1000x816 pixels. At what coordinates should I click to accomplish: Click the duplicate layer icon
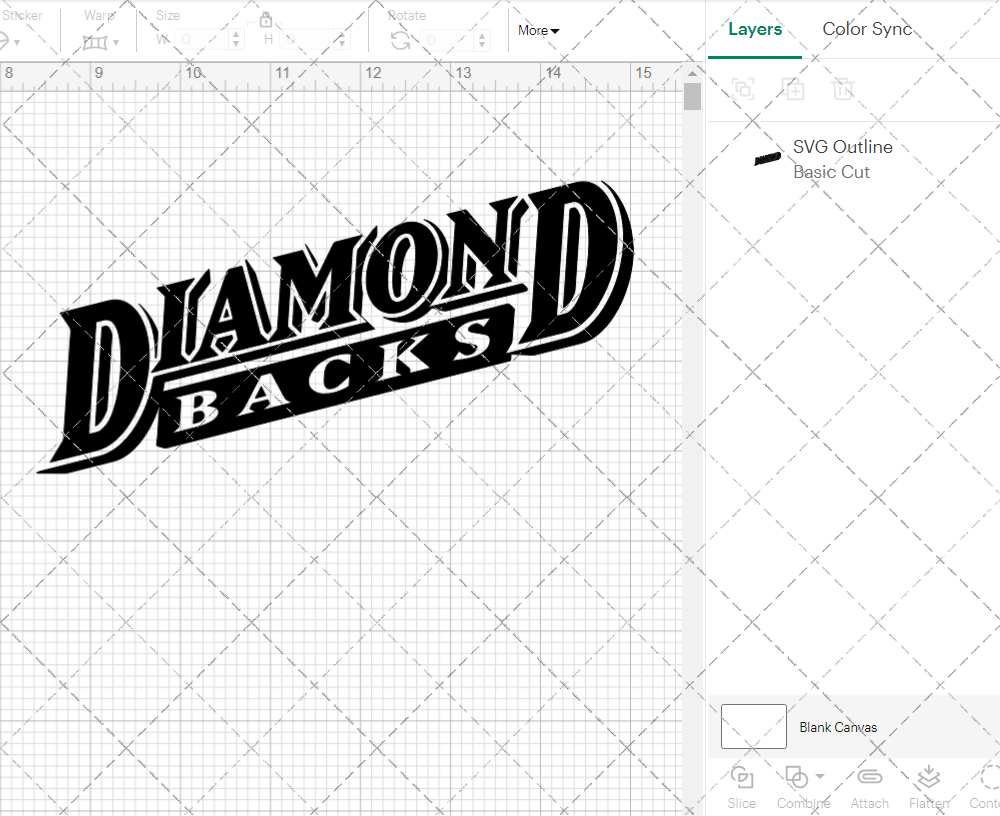pyautogui.click(x=794, y=89)
